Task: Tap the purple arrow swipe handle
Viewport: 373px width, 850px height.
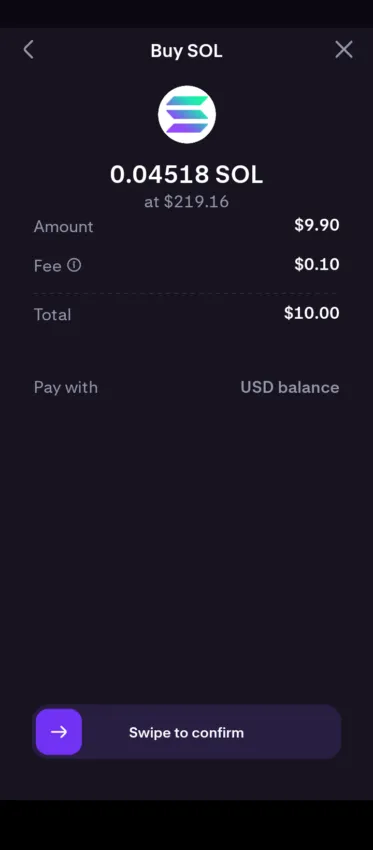Action: (x=59, y=732)
